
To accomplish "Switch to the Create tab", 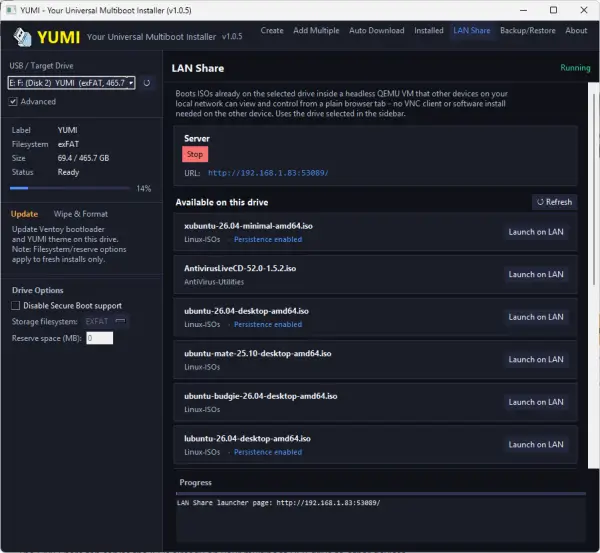I will [272, 31].
